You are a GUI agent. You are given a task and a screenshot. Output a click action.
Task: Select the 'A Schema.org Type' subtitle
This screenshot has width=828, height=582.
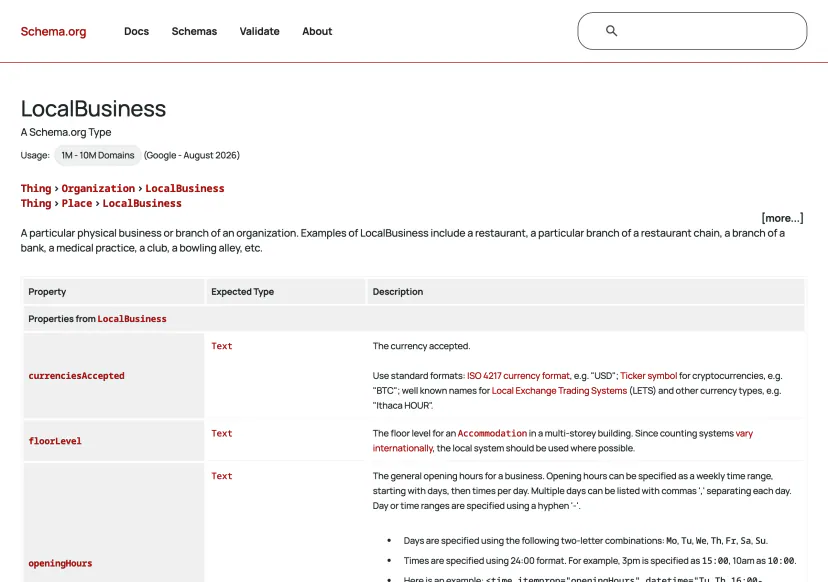coord(66,132)
